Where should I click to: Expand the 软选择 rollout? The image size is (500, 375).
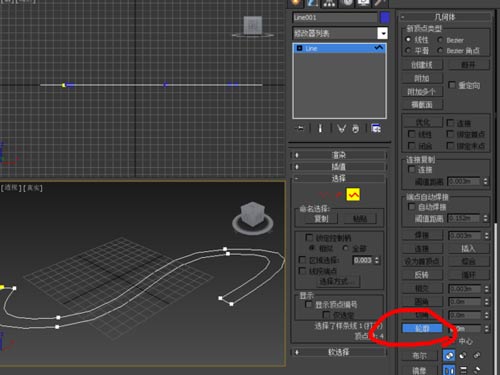tap(339, 352)
